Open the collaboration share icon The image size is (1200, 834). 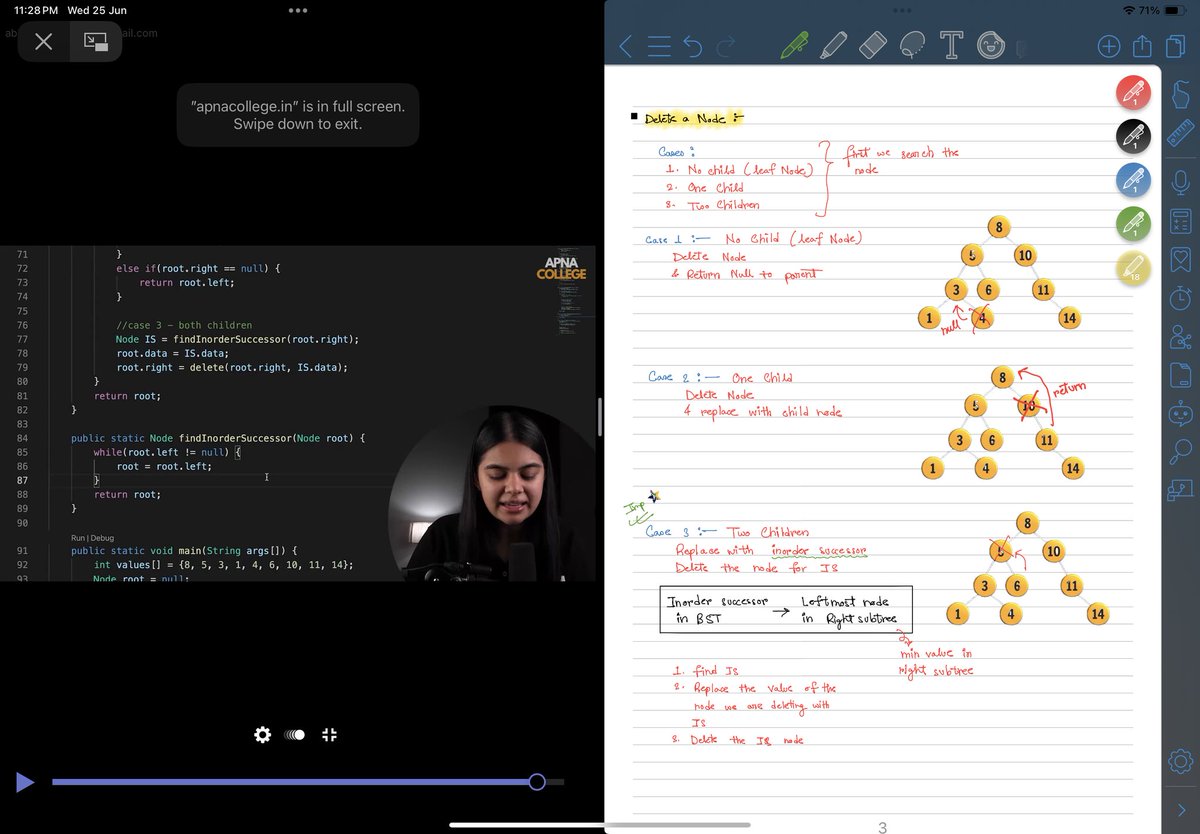coord(1180,337)
